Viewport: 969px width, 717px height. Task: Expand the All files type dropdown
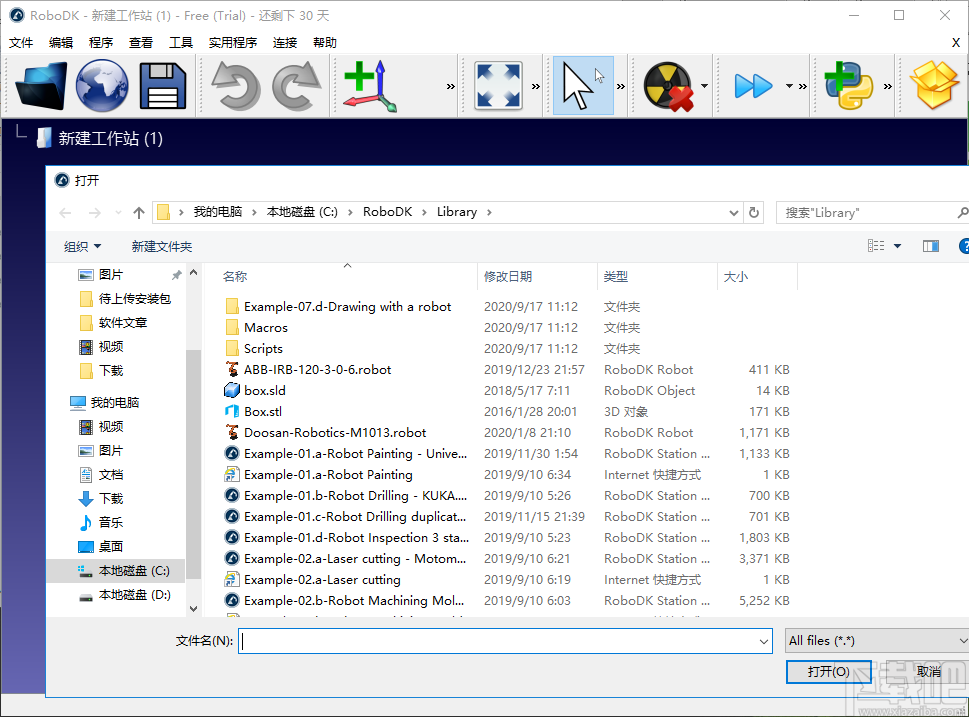[x=878, y=641]
